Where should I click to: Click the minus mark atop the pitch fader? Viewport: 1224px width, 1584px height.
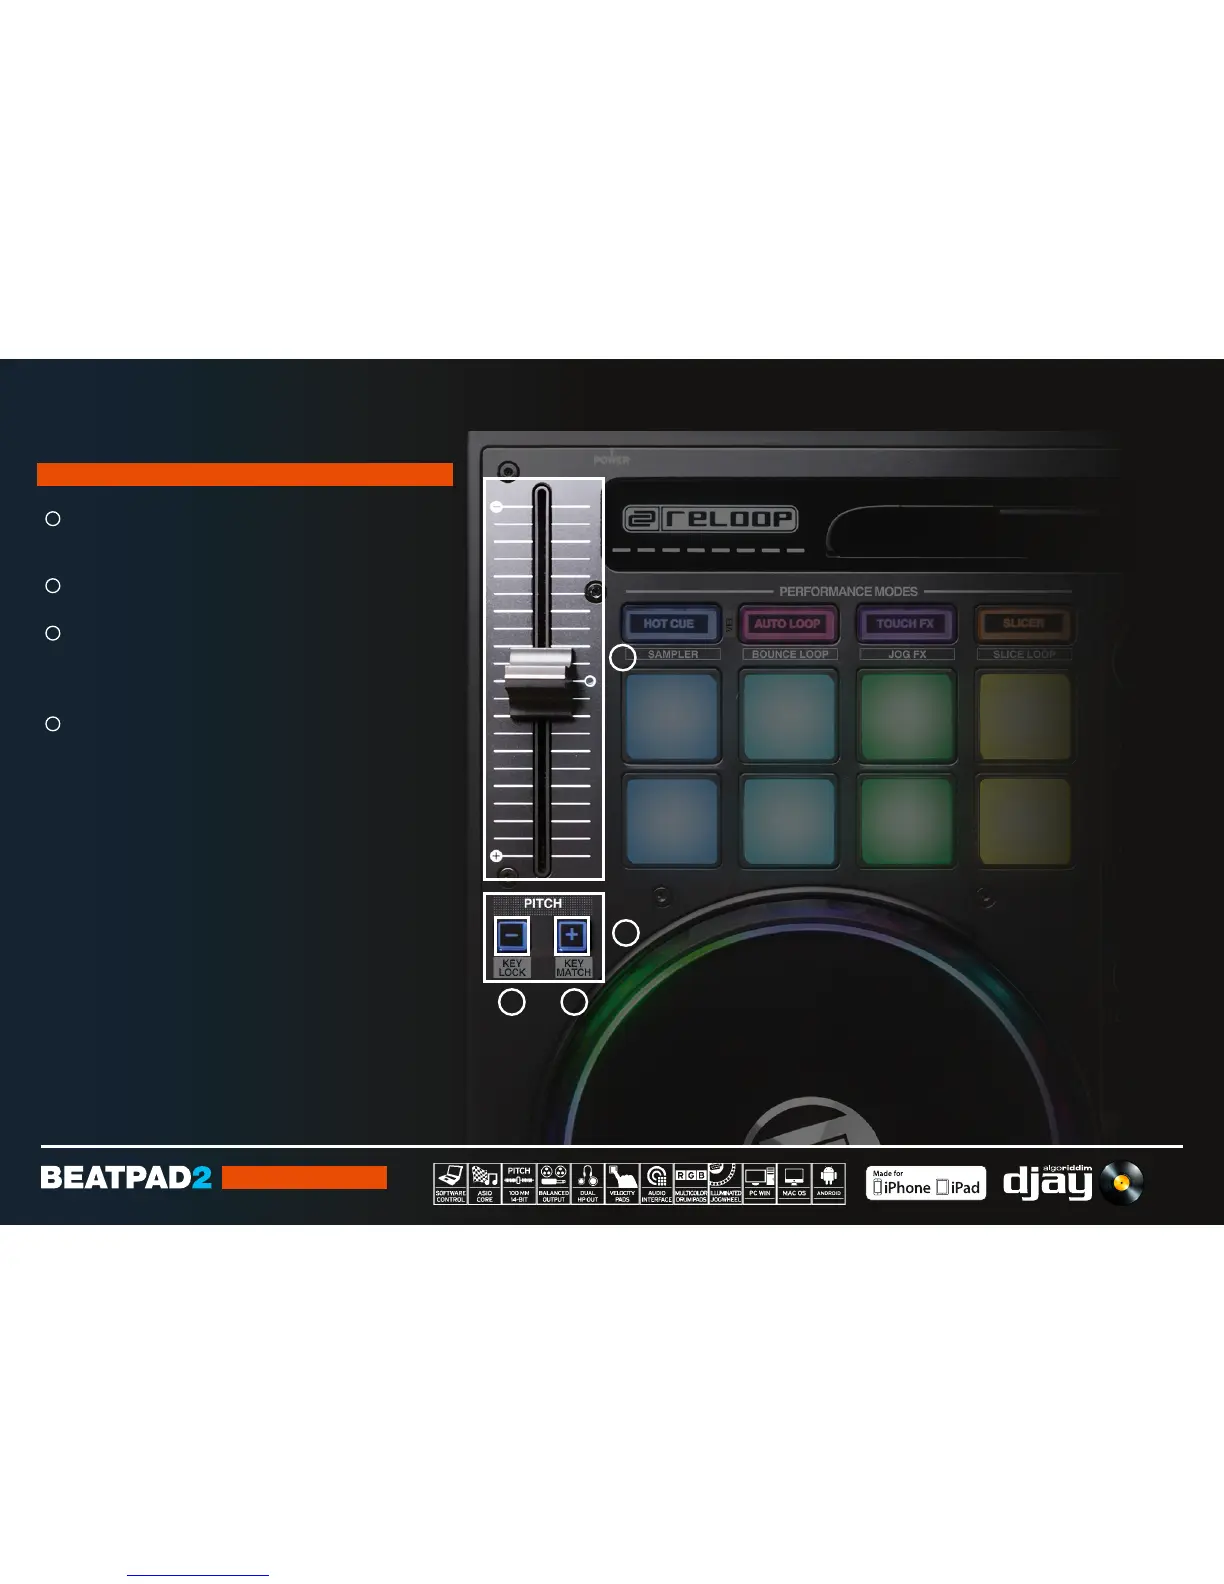point(497,507)
